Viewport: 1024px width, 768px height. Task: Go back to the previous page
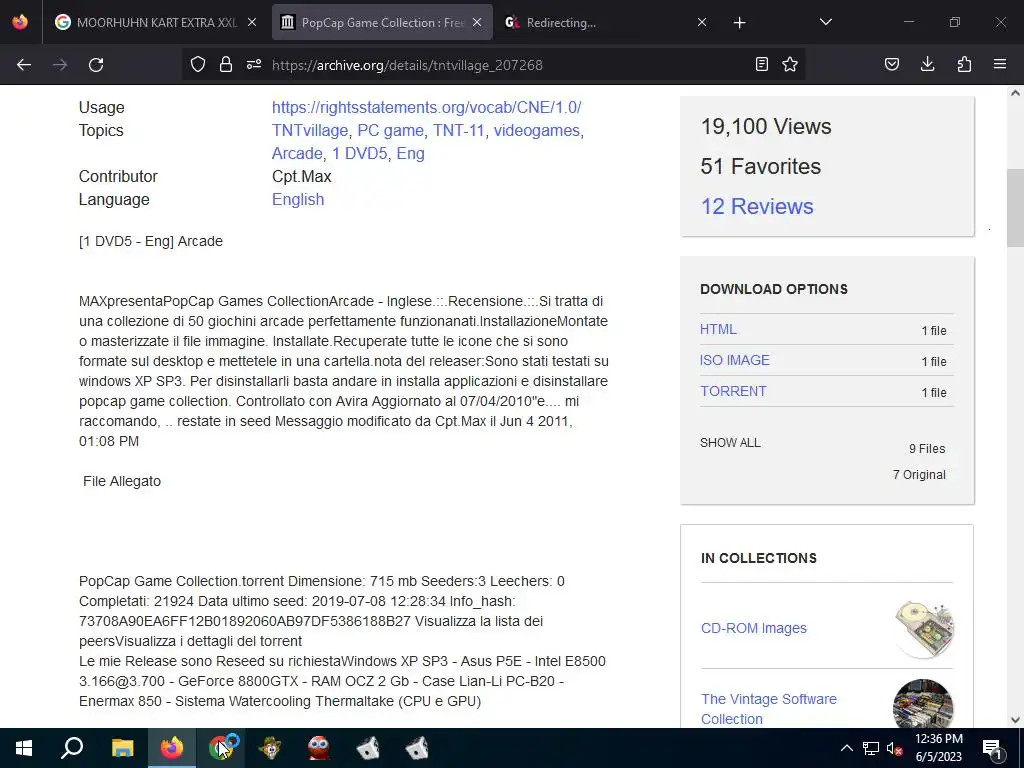coord(24,65)
